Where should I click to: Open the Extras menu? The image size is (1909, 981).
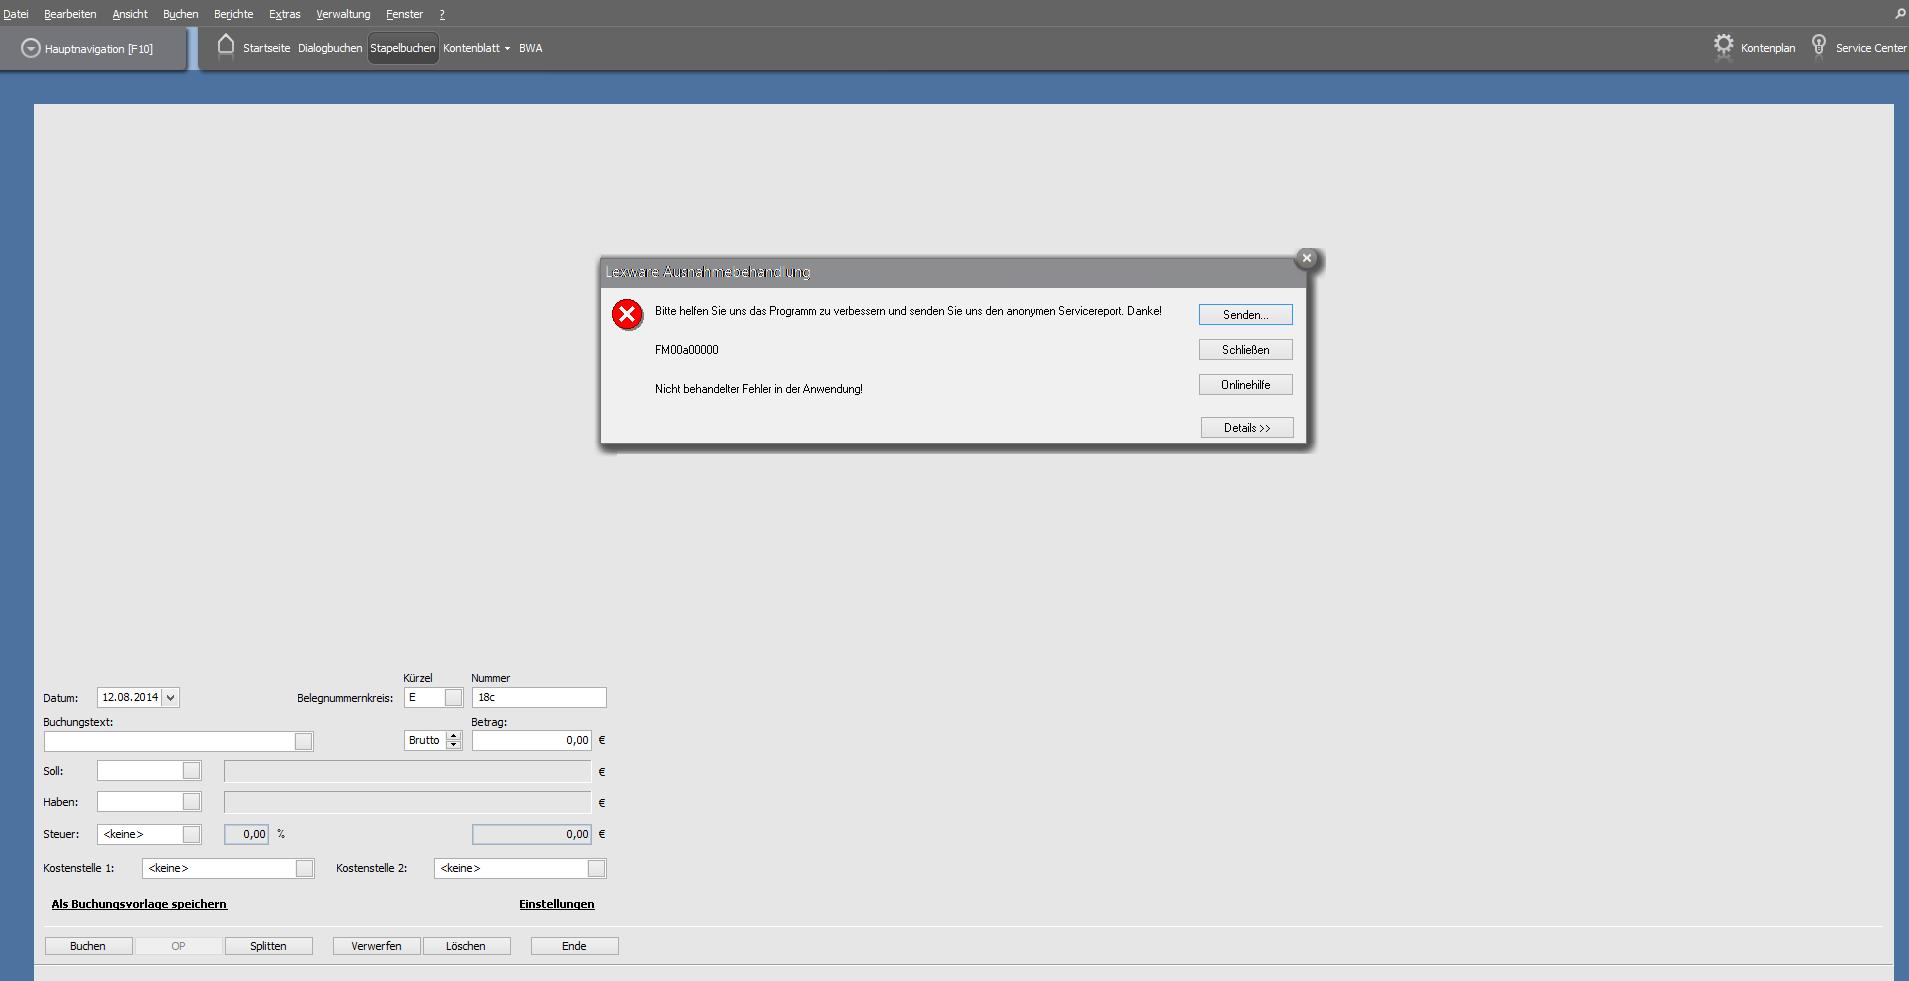pyautogui.click(x=285, y=14)
